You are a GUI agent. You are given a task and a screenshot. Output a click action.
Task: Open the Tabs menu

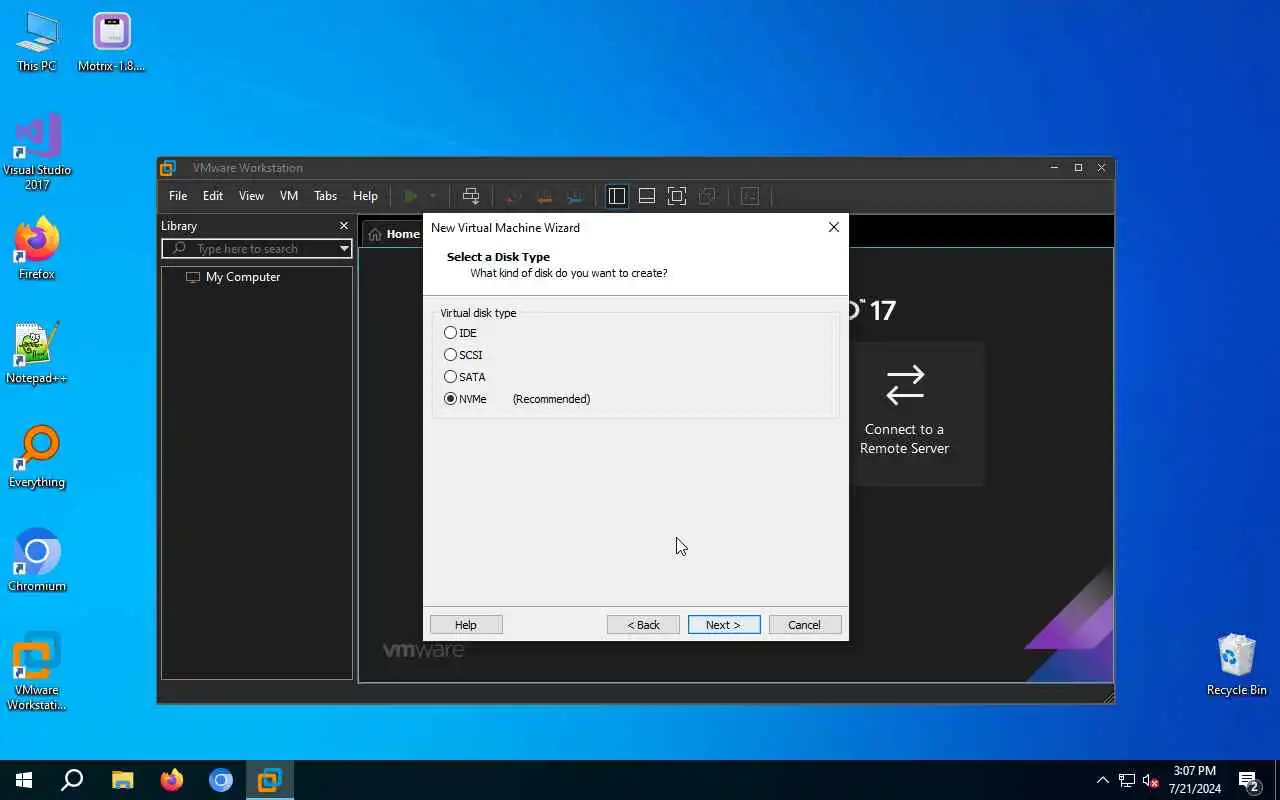coord(326,196)
